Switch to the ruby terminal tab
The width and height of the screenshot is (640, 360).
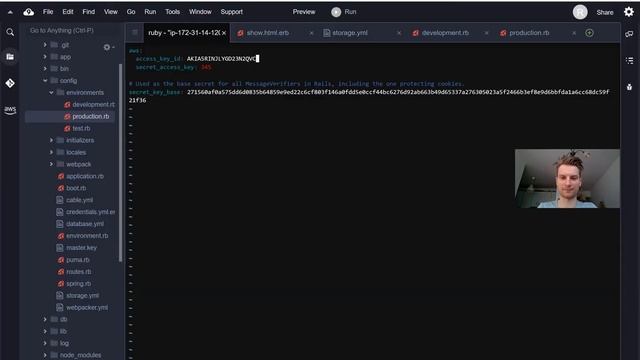click(184, 33)
